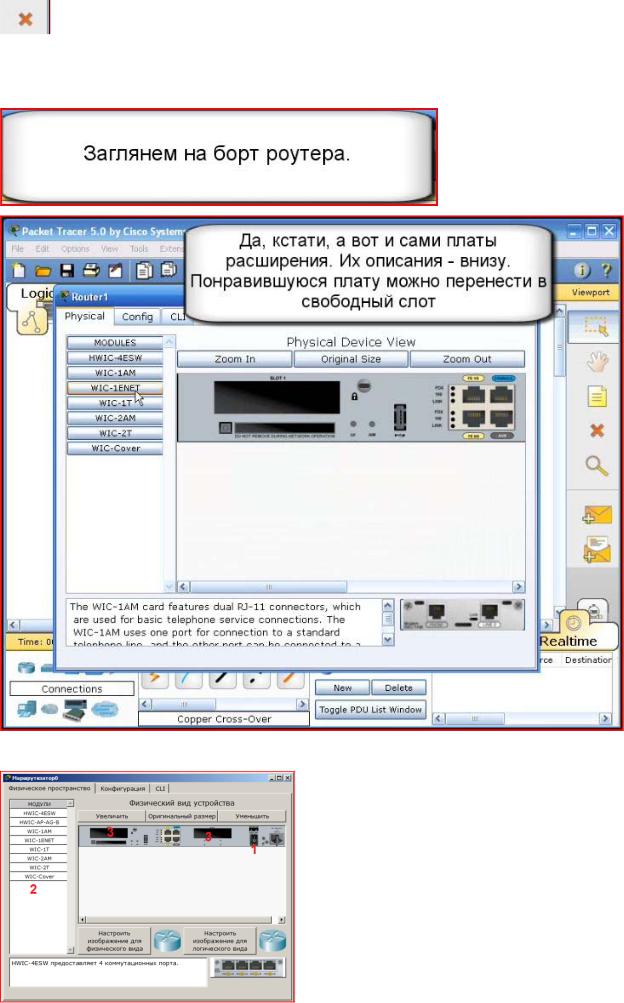Viewport: 624px width, 1003px height.
Task: Click the horizontal scrollbar under device view
Action: pos(350,587)
